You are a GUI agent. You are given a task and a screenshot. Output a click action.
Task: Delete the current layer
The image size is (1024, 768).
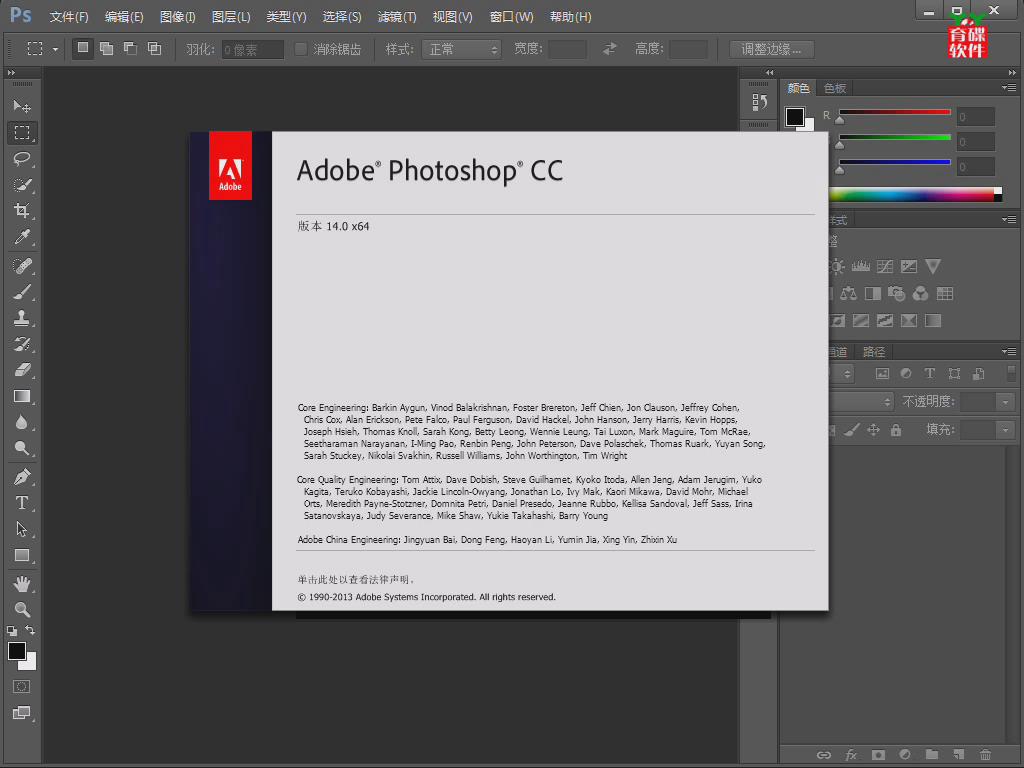(985, 754)
